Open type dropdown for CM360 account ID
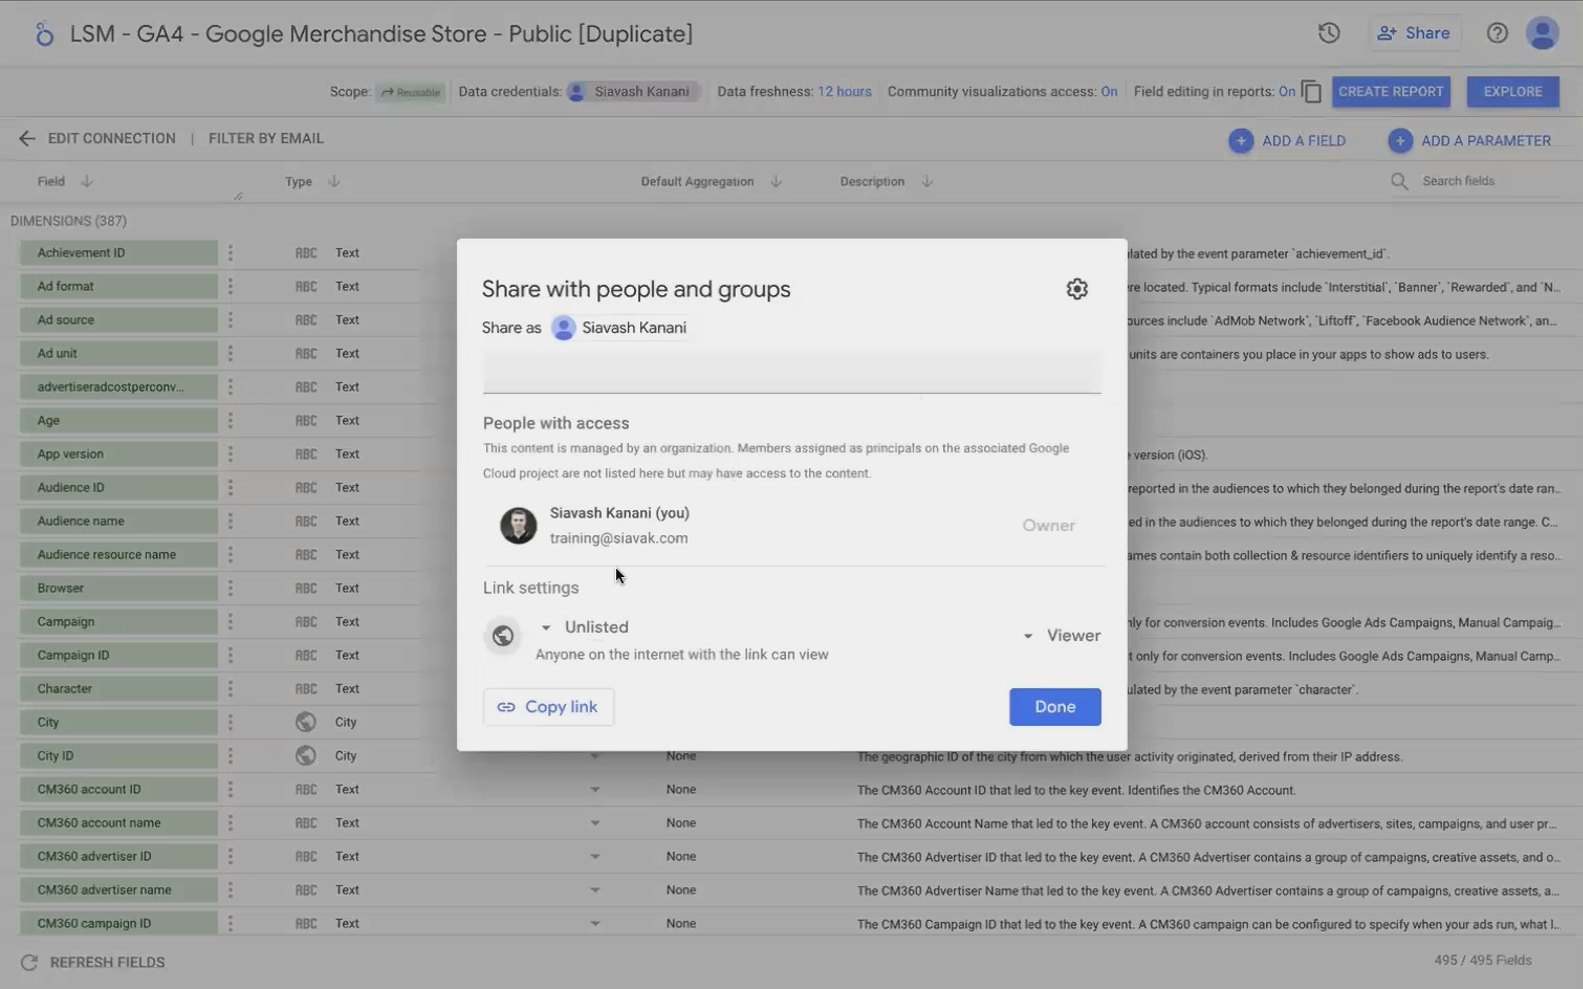Screen dimensions: 1583x989 coord(595,790)
